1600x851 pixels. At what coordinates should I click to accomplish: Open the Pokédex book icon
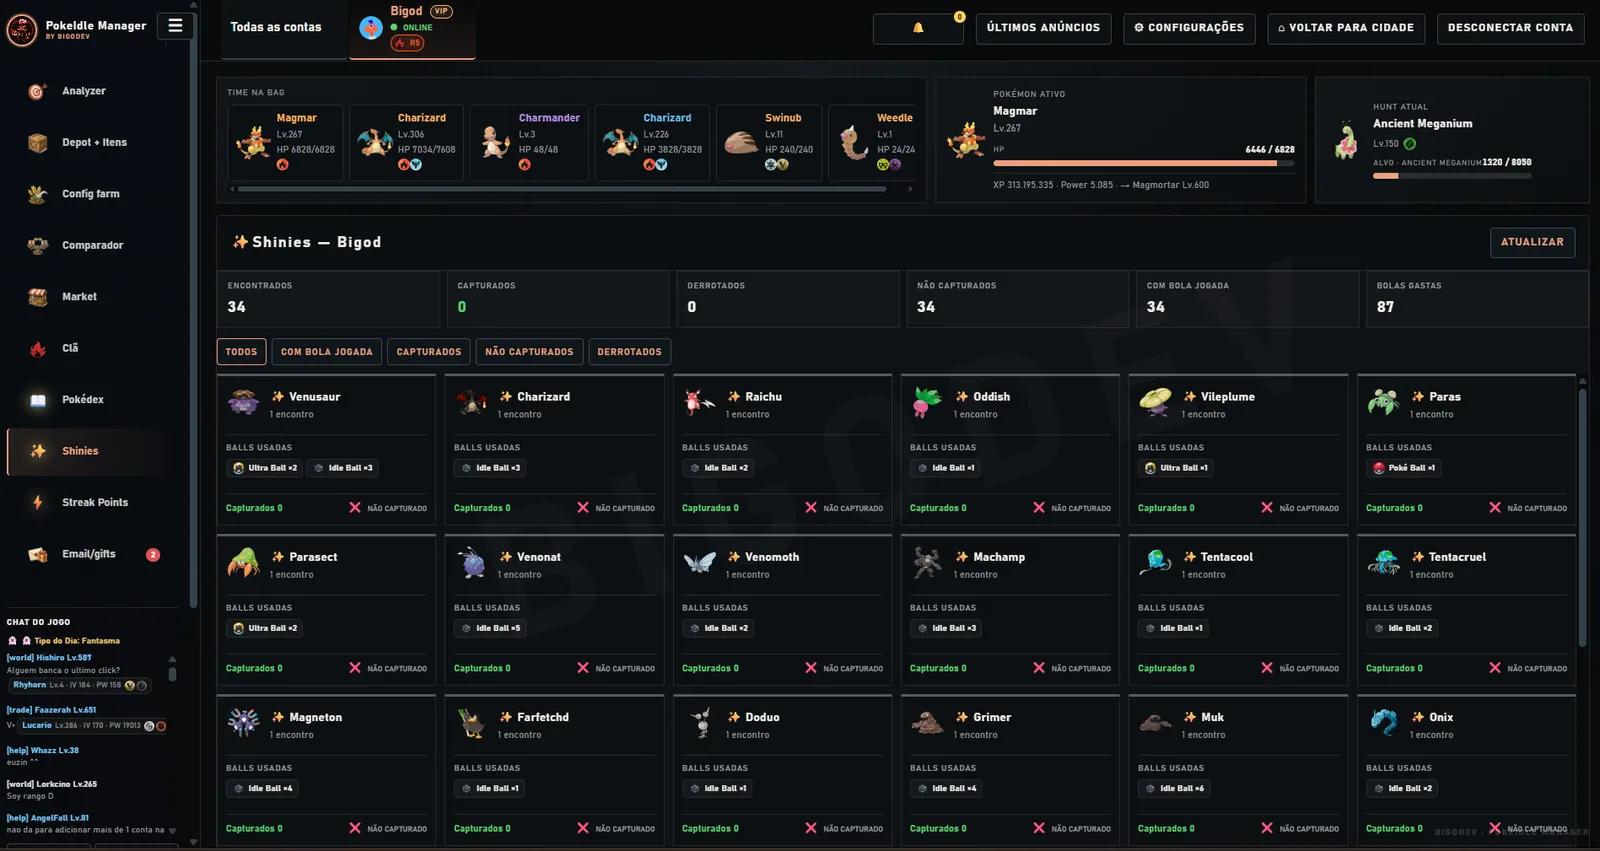click(x=37, y=400)
